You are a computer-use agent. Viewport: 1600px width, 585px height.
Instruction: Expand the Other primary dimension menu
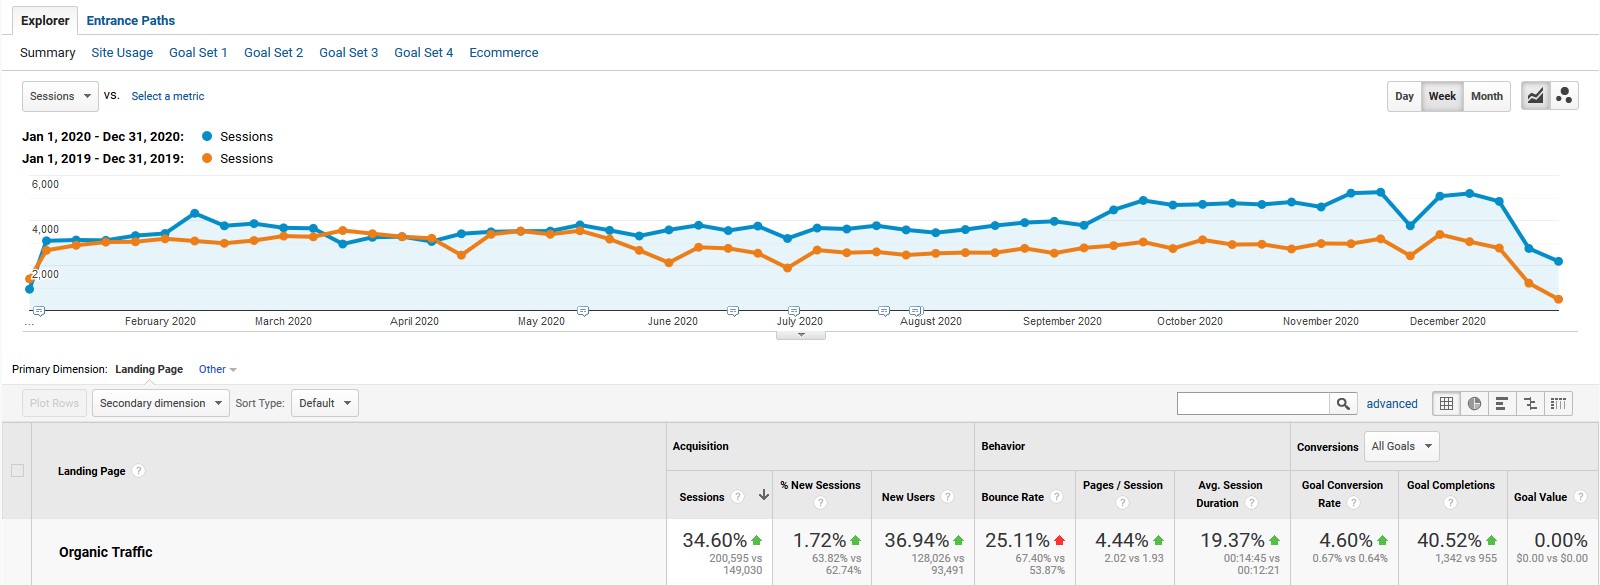(x=217, y=369)
